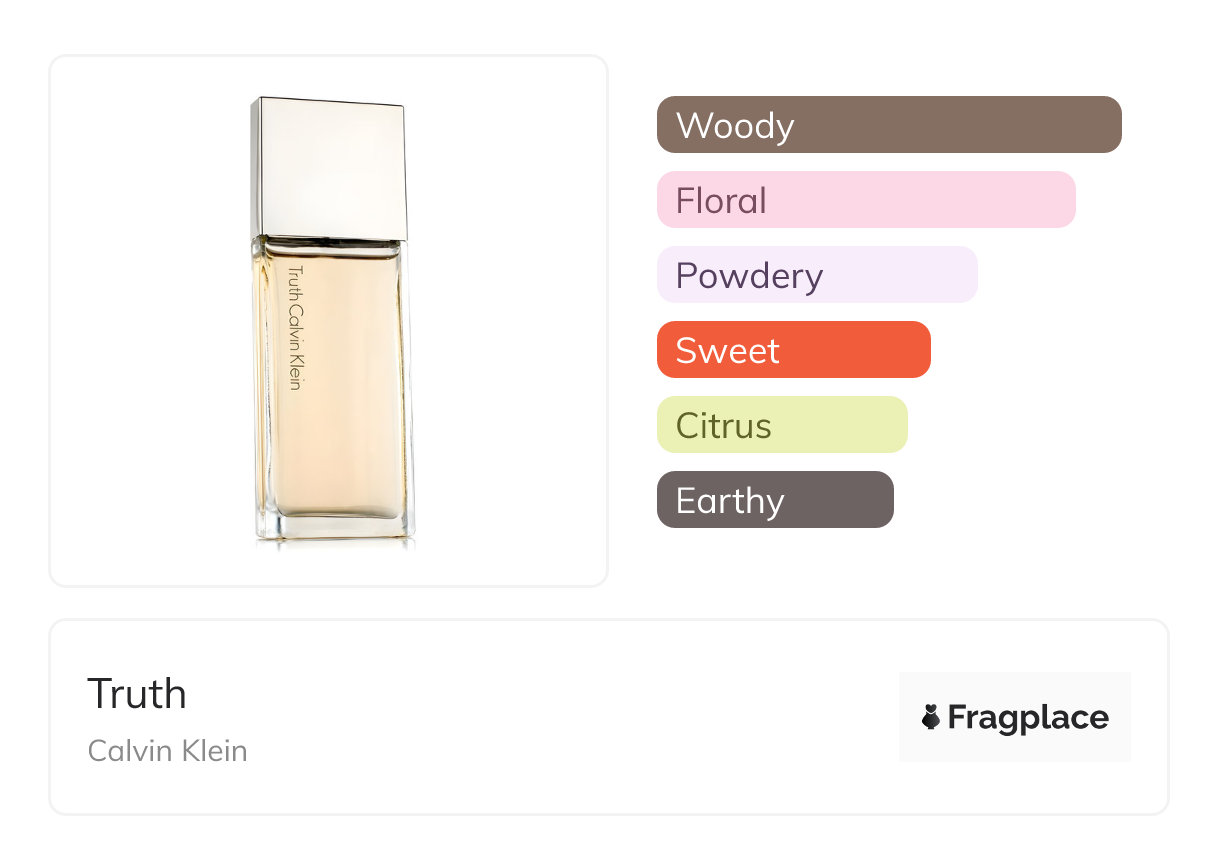Click the word Woody in the top bar
Screen dimensions: 1218x864
pos(735,126)
